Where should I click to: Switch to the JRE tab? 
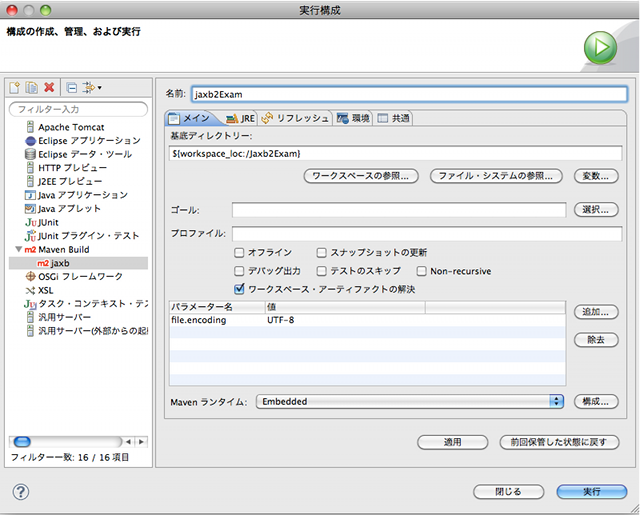tap(240, 118)
